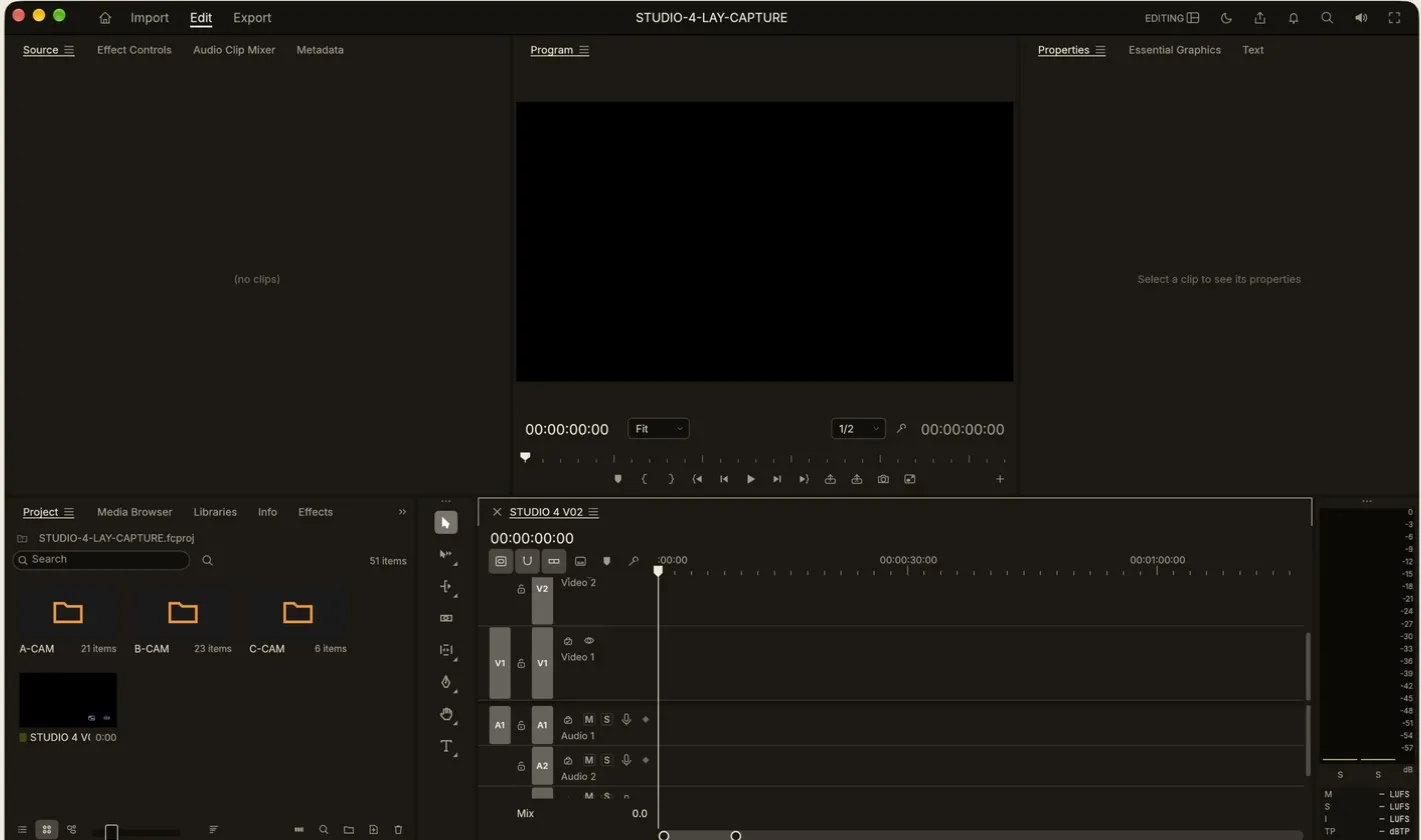Step back one frame in Program monitor
Viewport: 1421px width, 840px height.
tap(724, 479)
